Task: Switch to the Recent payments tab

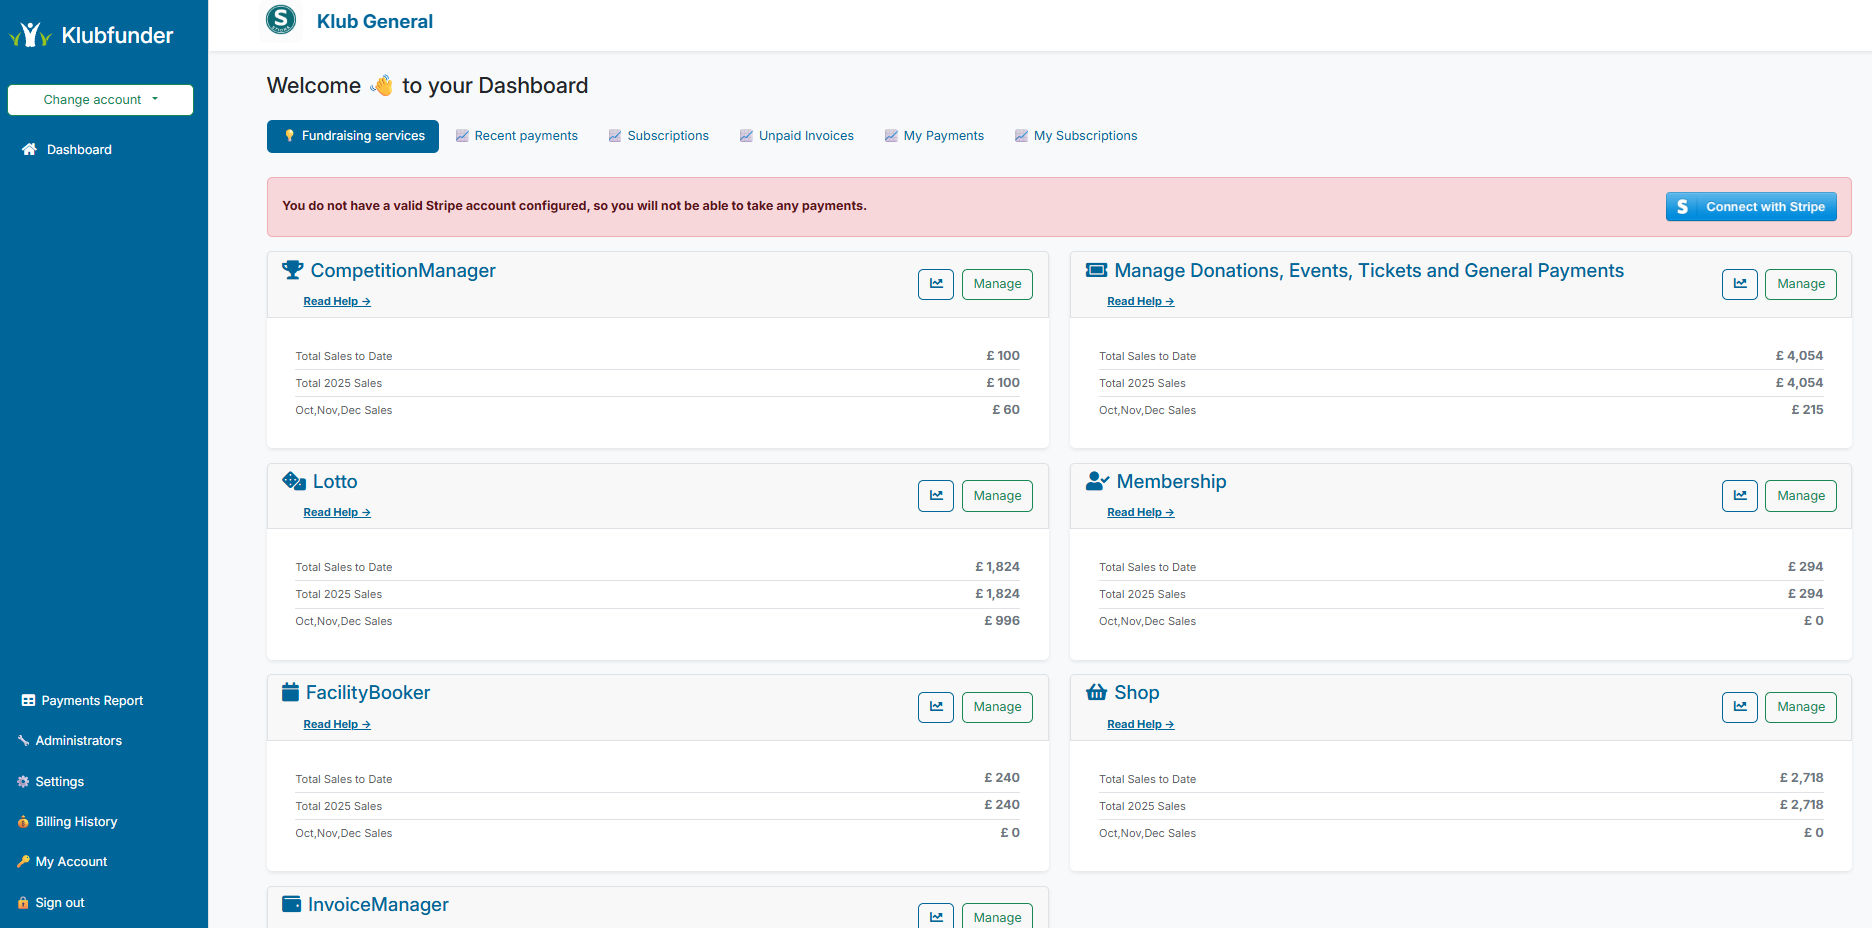Action: click(x=517, y=136)
